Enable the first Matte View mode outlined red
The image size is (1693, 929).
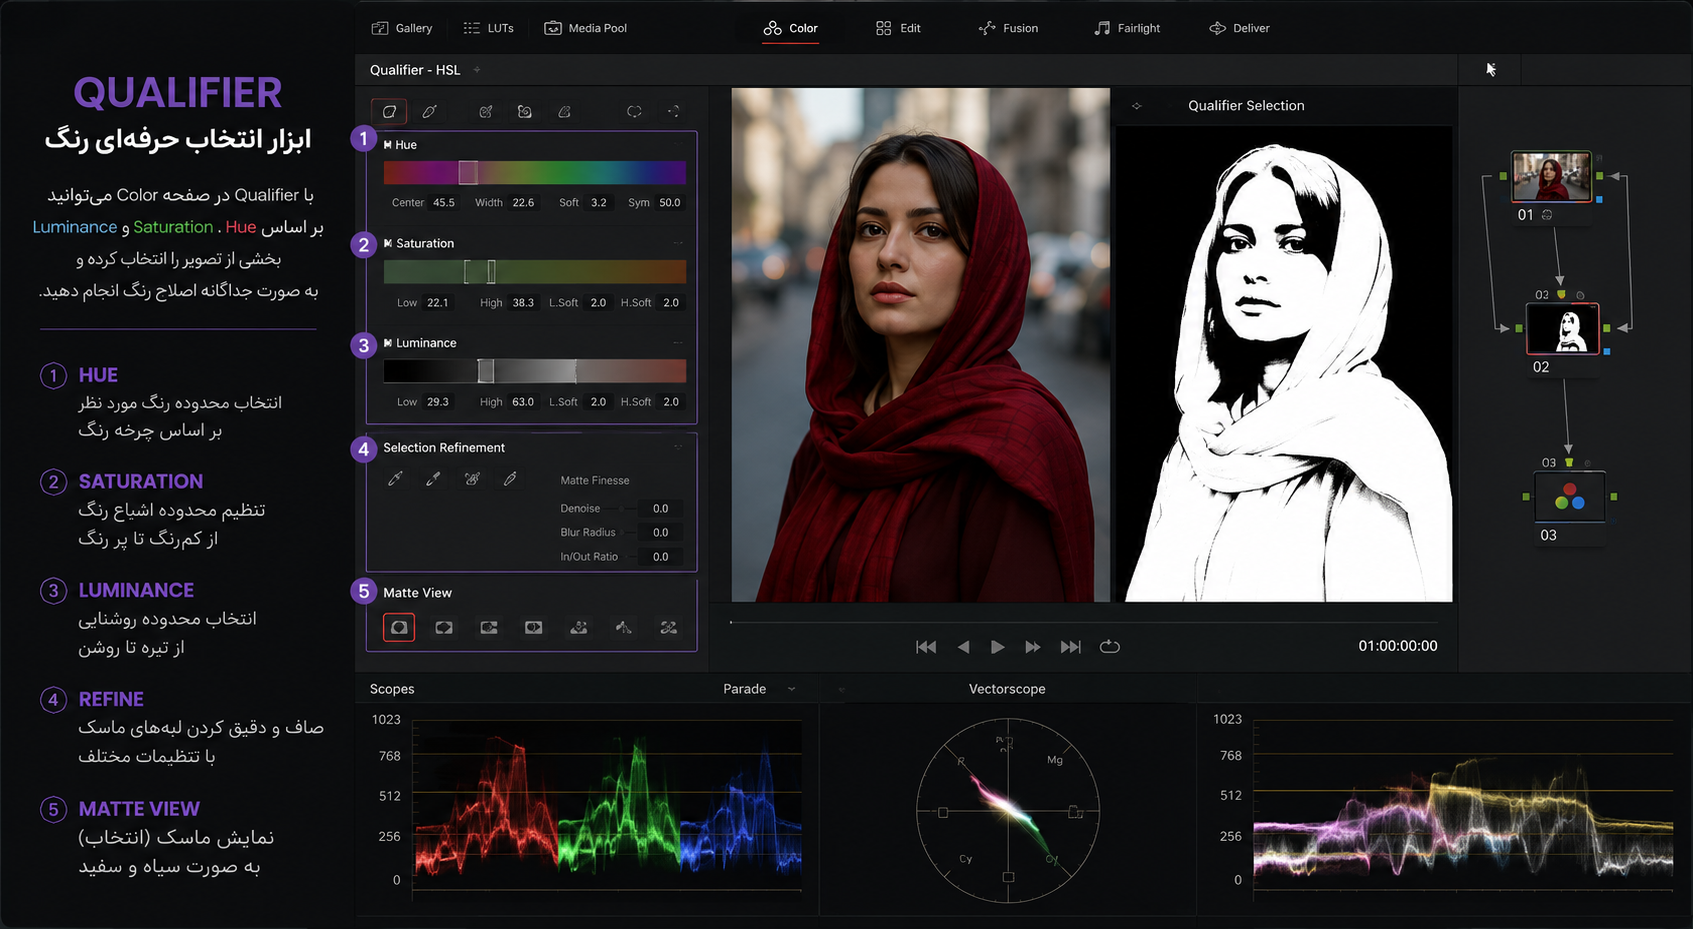[399, 627]
